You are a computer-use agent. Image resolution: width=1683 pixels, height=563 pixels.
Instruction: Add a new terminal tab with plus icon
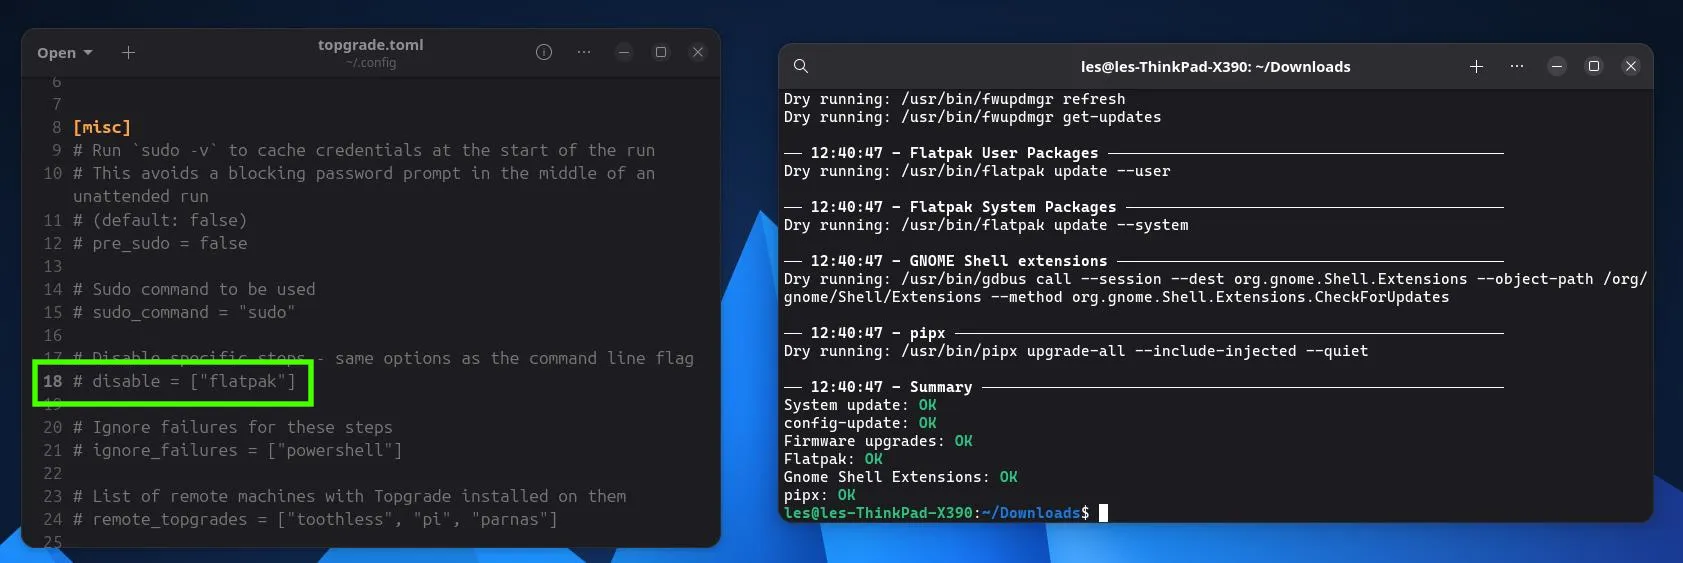tap(1476, 66)
